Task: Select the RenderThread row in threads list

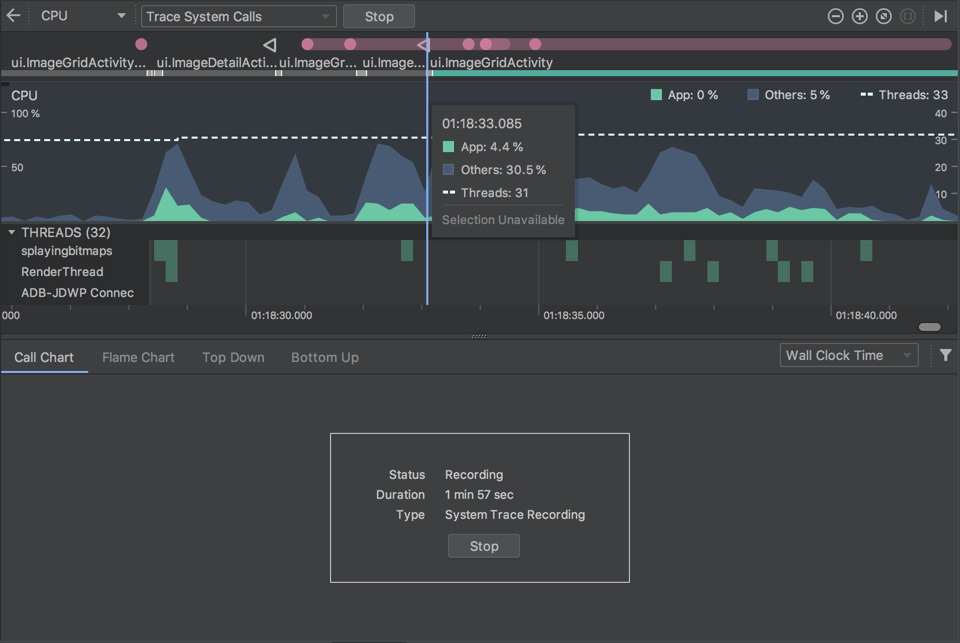Action: [62, 272]
